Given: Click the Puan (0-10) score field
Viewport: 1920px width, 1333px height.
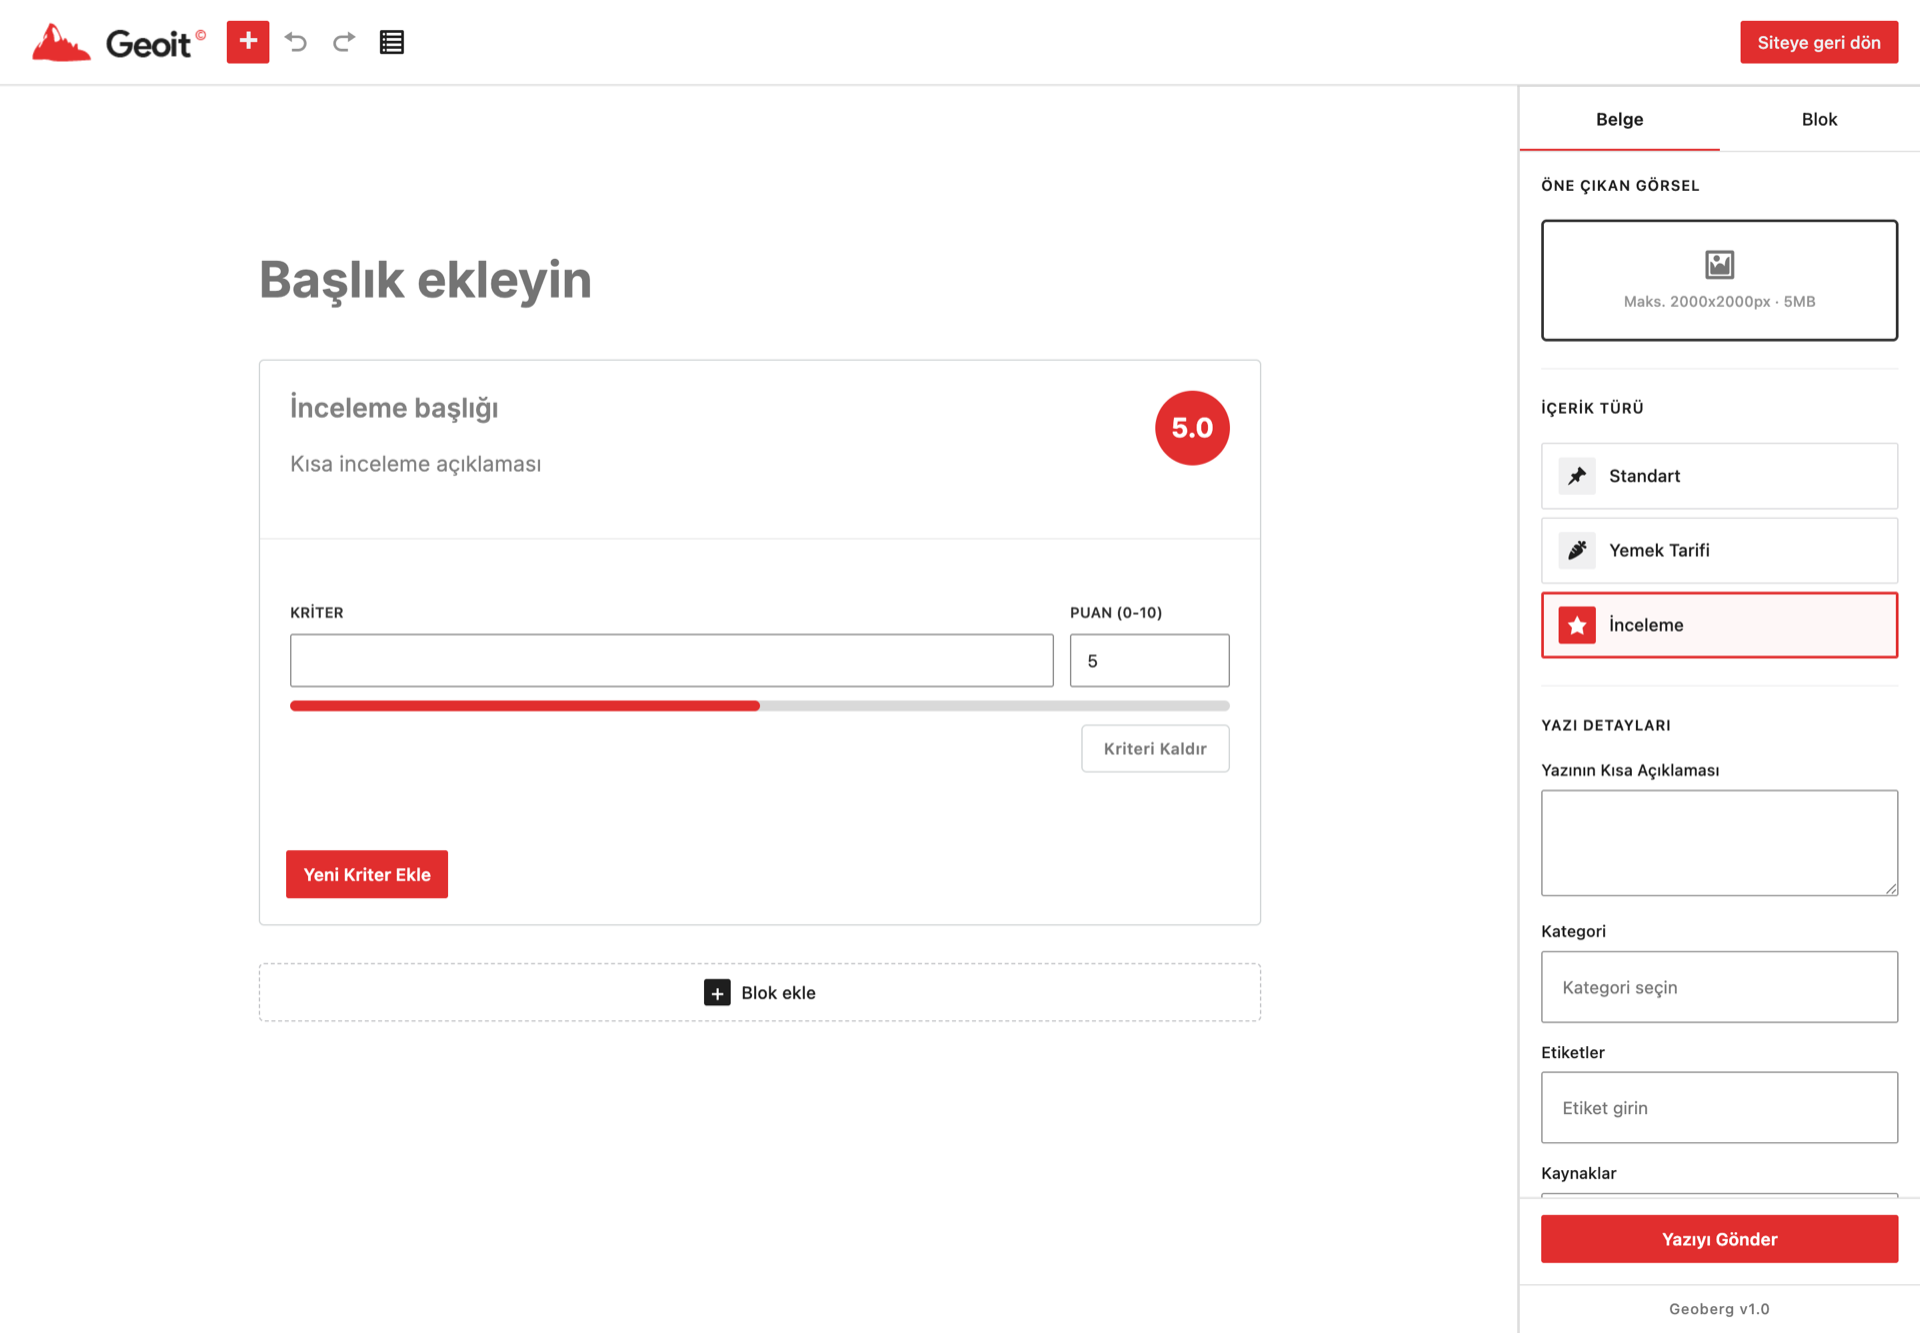Looking at the screenshot, I should click(1149, 660).
